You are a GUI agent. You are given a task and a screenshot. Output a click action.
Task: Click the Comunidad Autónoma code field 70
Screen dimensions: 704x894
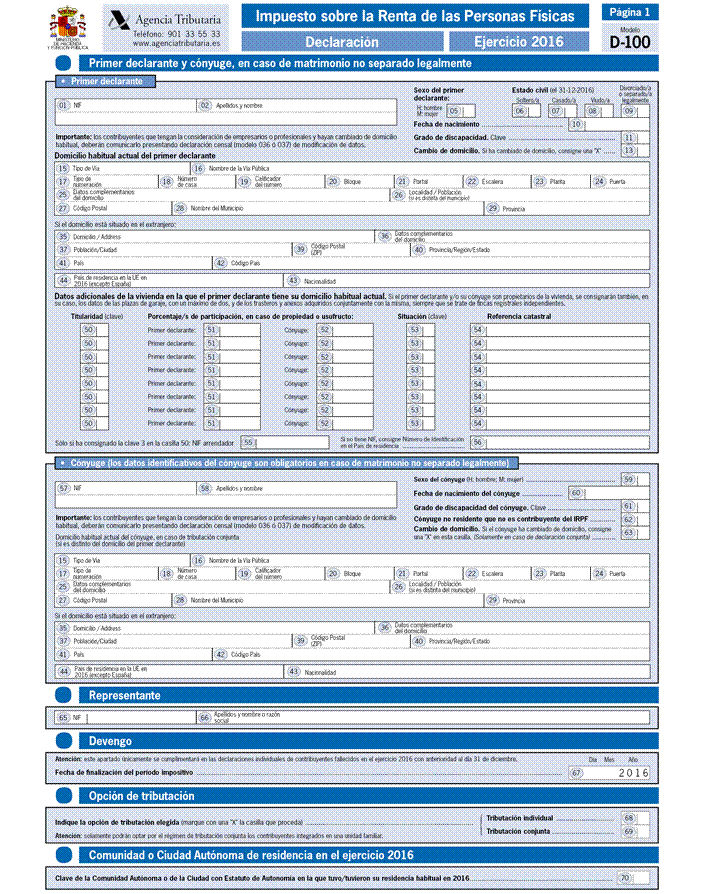pyautogui.click(x=641, y=878)
